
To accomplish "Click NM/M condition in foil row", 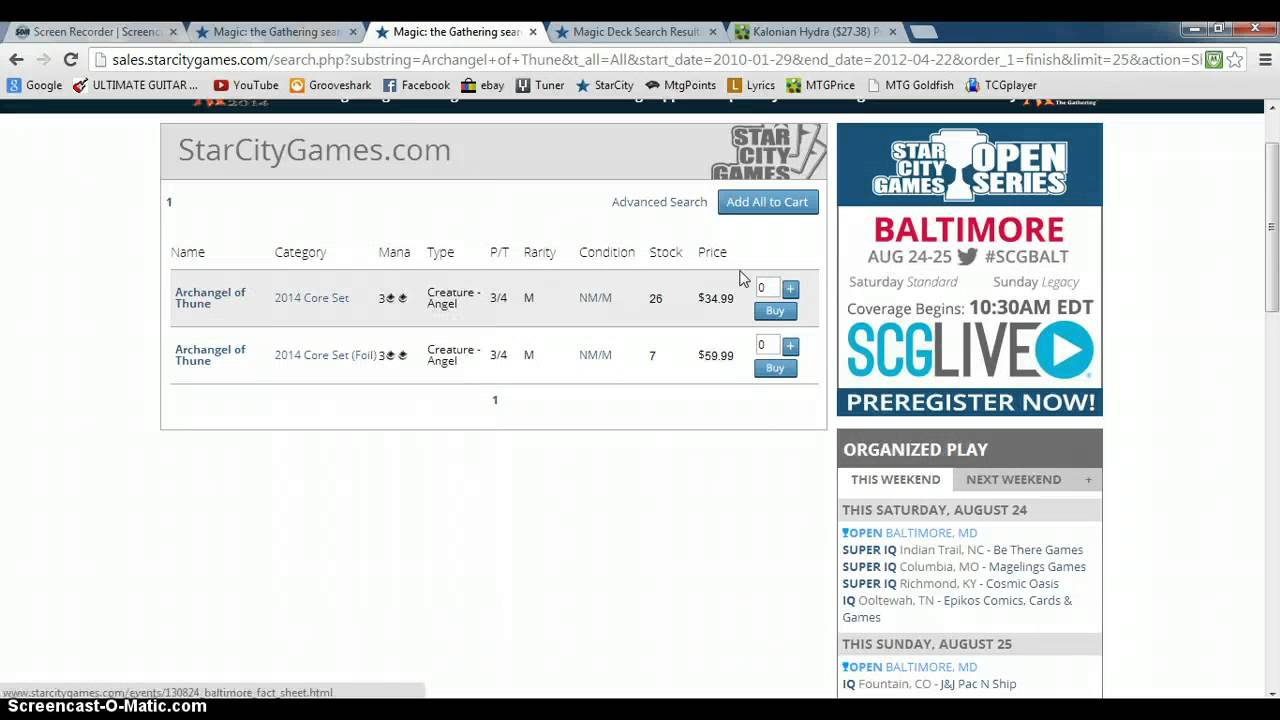I will [x=595, y=355].
